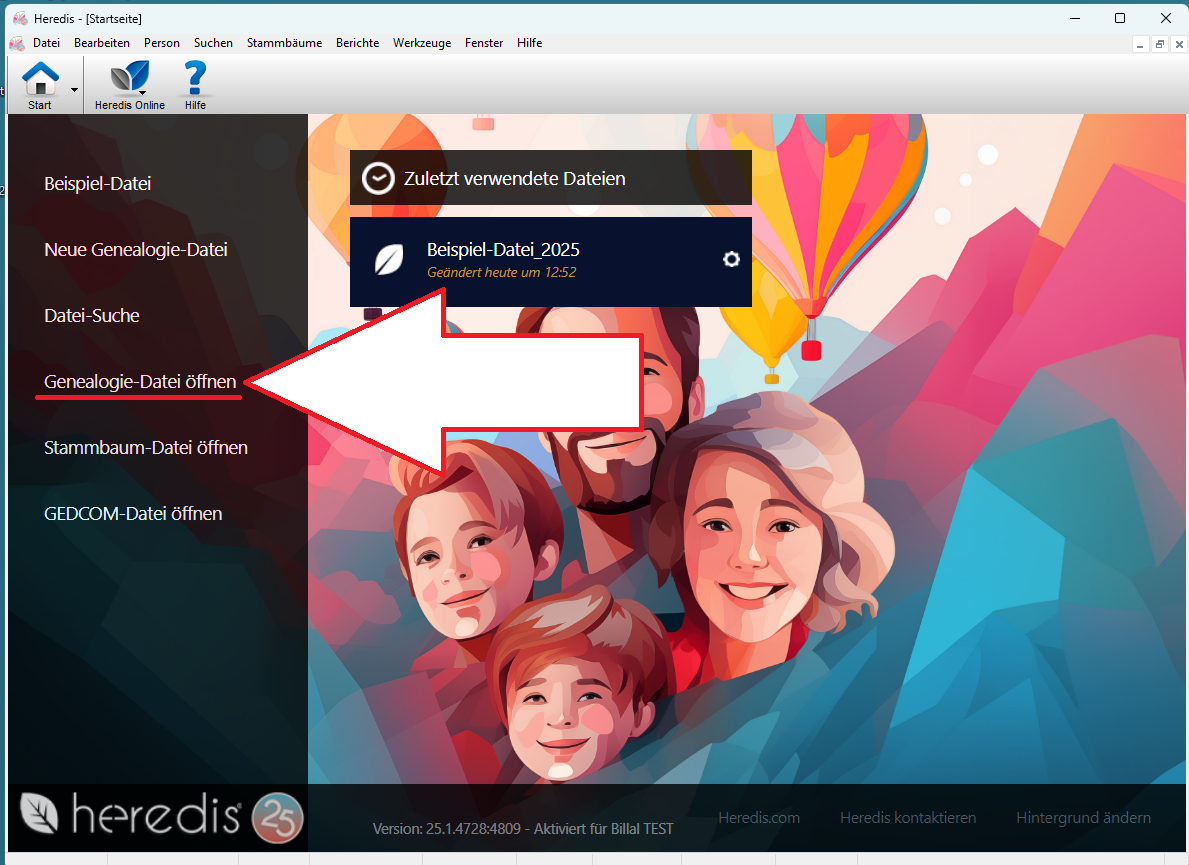Open the Werkzeuge menu
The width and height of the screenshot is (1189, 865).
pyautogui.click(x=422, y=43)
